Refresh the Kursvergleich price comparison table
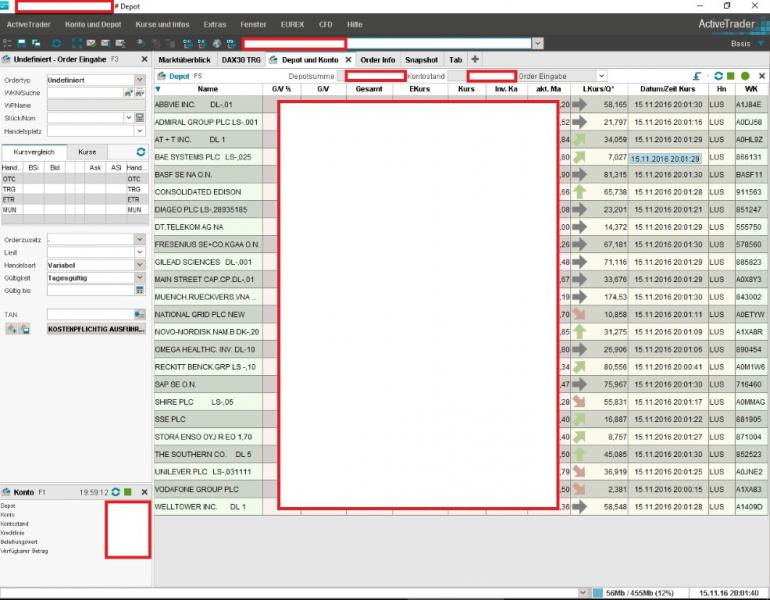 pyautogui.click(x=141, y=151)
